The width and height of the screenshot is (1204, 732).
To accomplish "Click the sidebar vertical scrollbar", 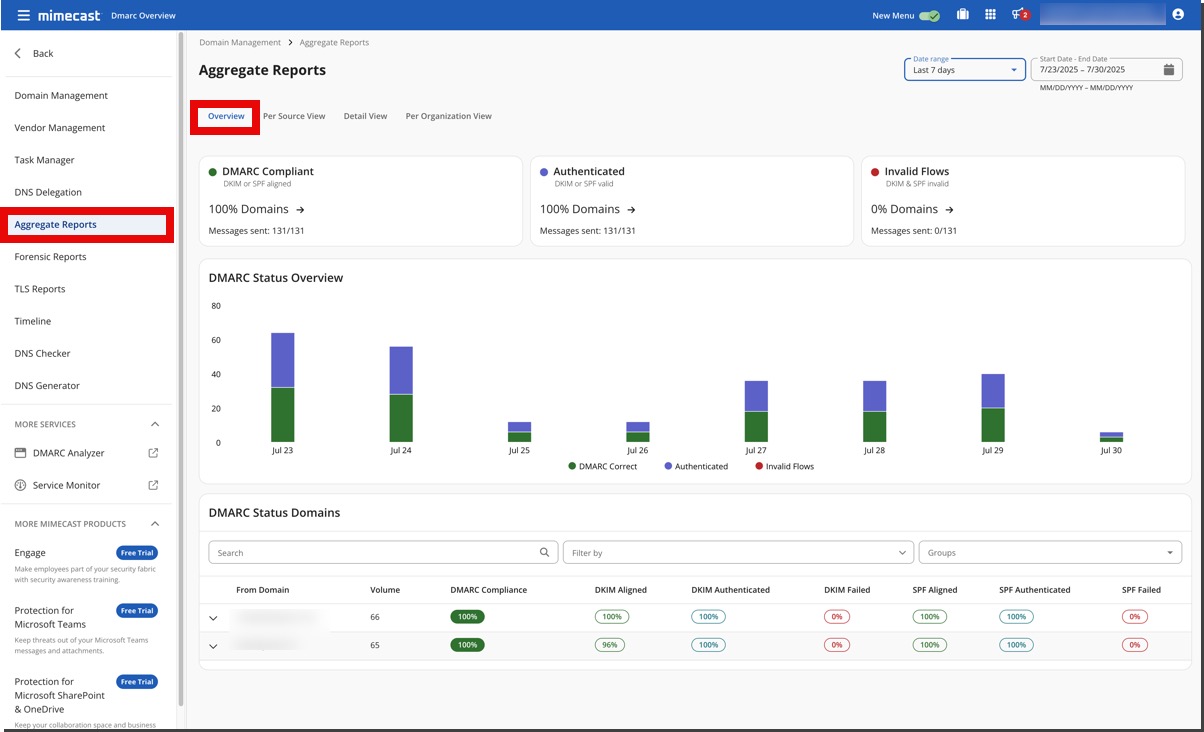I will tap(181, 370).
